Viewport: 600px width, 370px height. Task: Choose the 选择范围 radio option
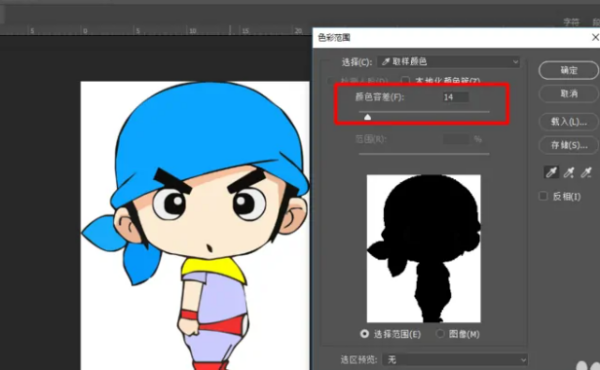coord(364,334)
